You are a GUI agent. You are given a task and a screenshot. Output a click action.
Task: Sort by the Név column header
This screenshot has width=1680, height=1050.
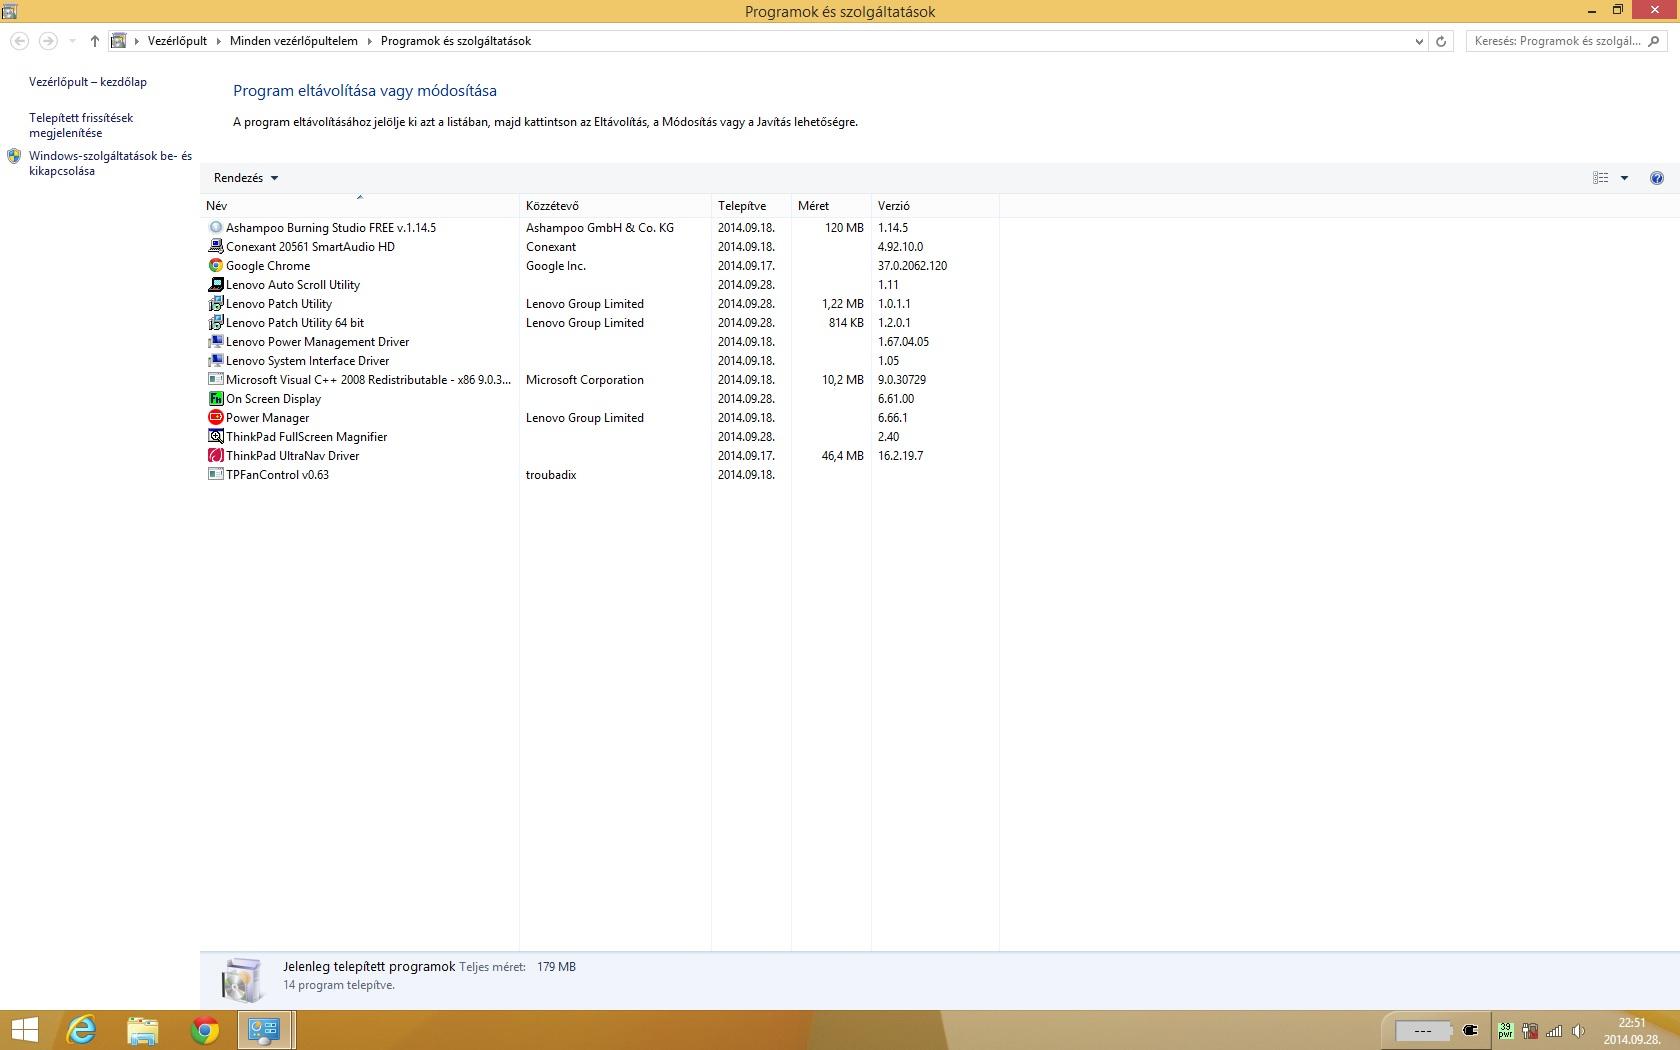[360, 206]
